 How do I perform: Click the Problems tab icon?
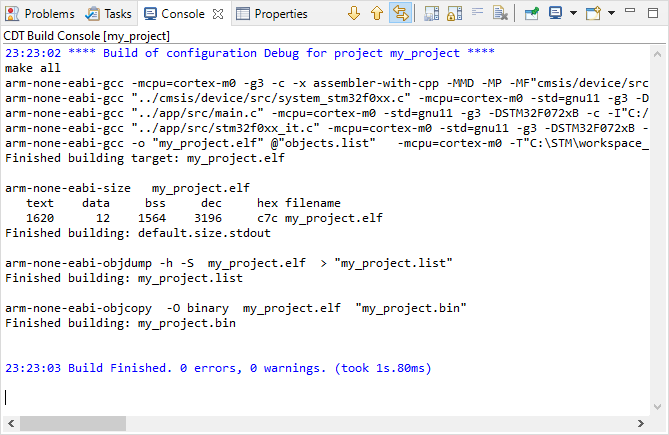pyautogui.click(x=12, y=14)
